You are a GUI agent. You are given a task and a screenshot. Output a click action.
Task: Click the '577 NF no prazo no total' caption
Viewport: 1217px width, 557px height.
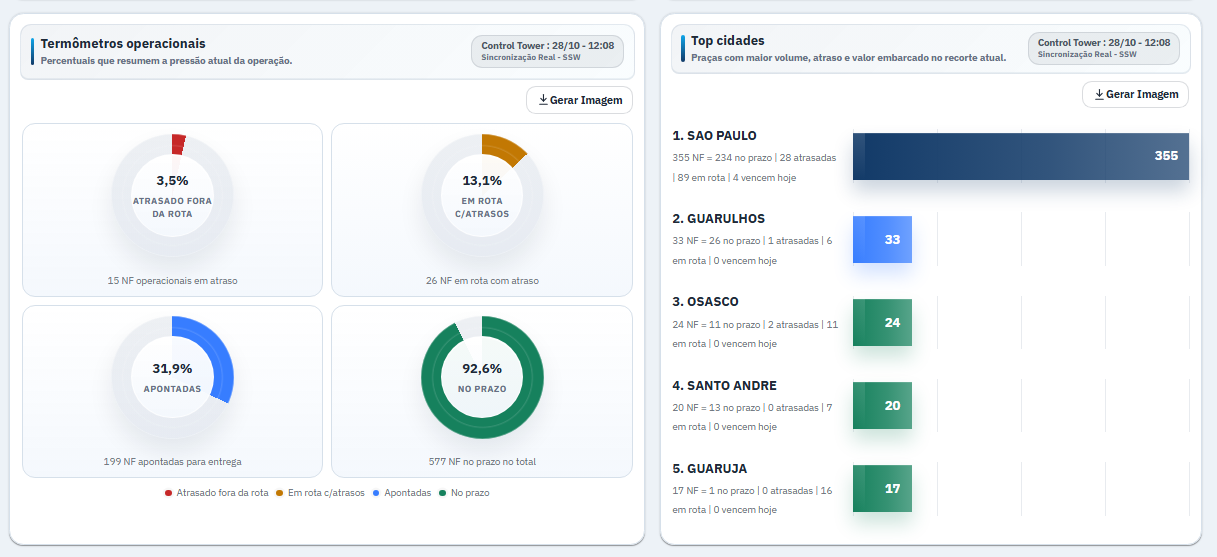point(482,462)
